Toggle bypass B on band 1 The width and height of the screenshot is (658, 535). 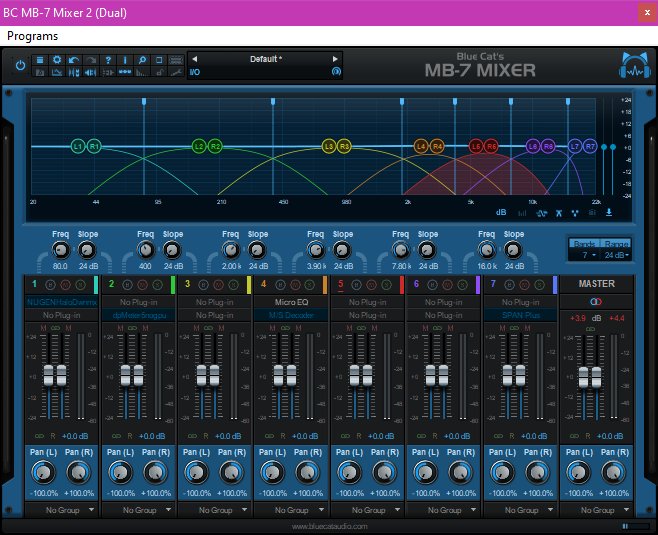50,285
